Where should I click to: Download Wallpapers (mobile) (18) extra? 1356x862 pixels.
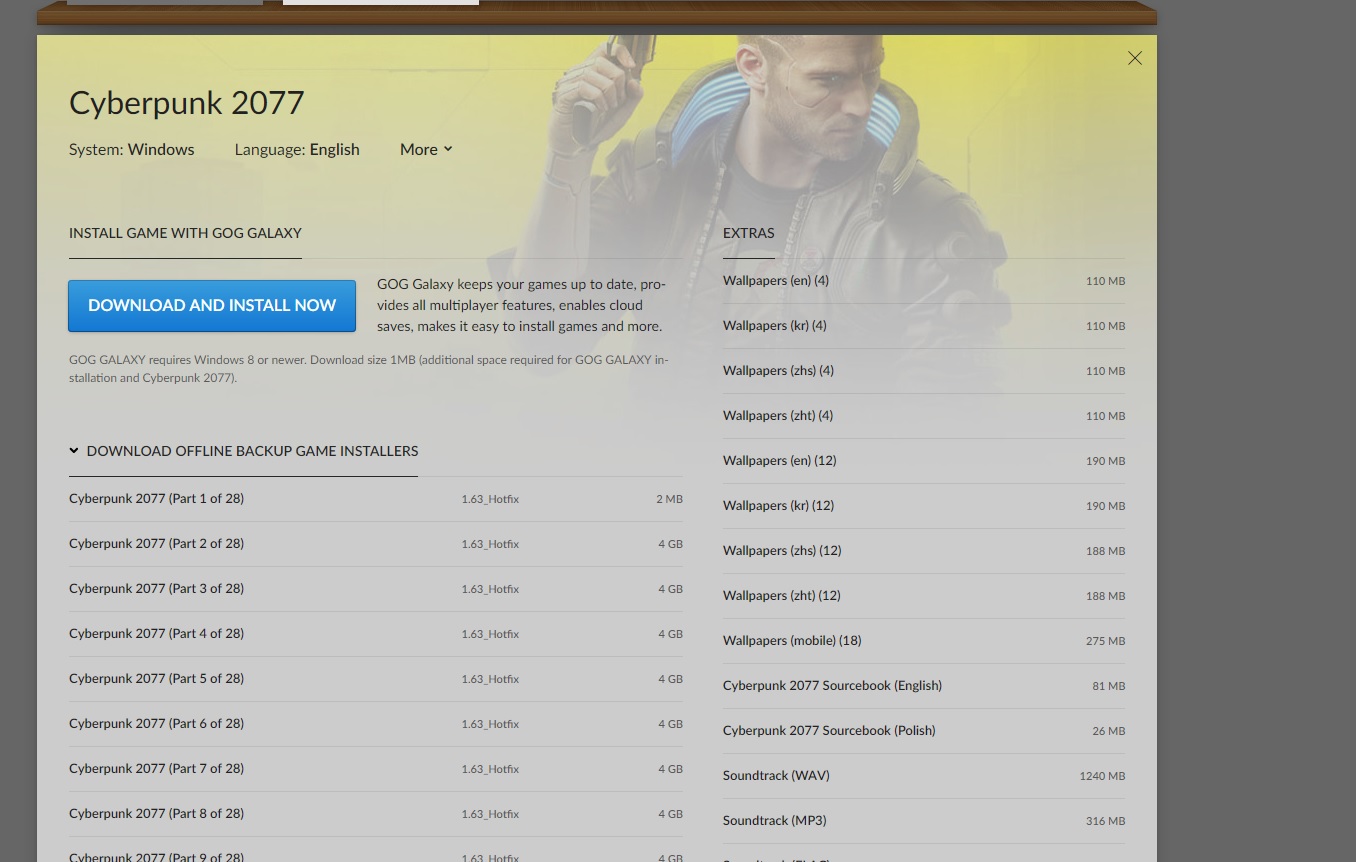point(924,641)
